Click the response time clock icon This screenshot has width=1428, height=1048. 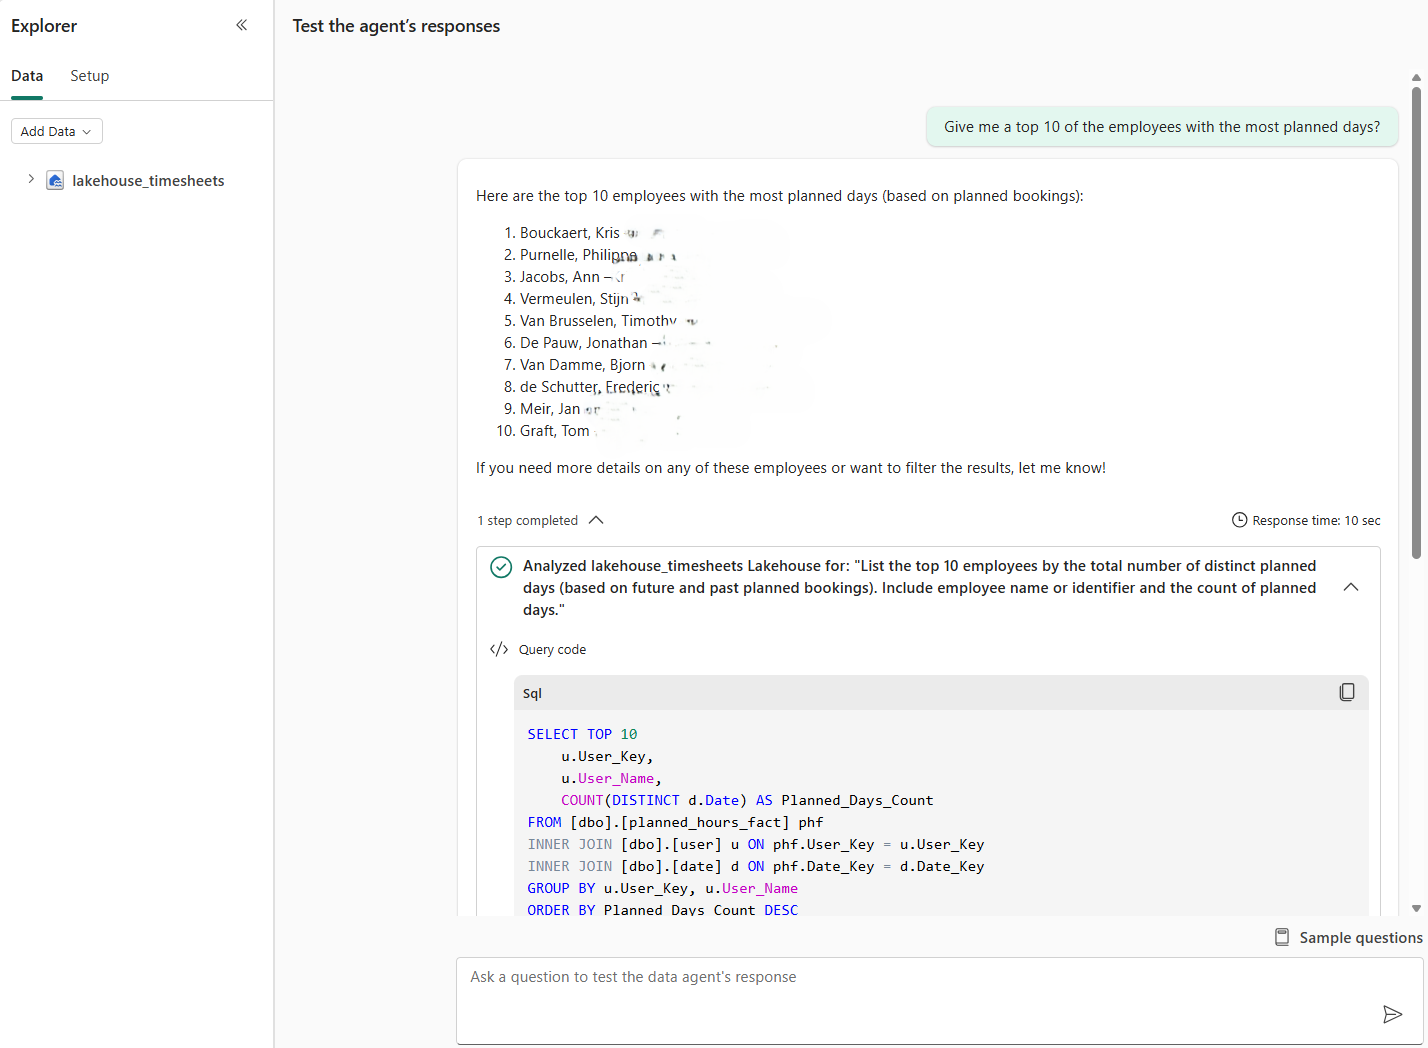click(1239, 520)
